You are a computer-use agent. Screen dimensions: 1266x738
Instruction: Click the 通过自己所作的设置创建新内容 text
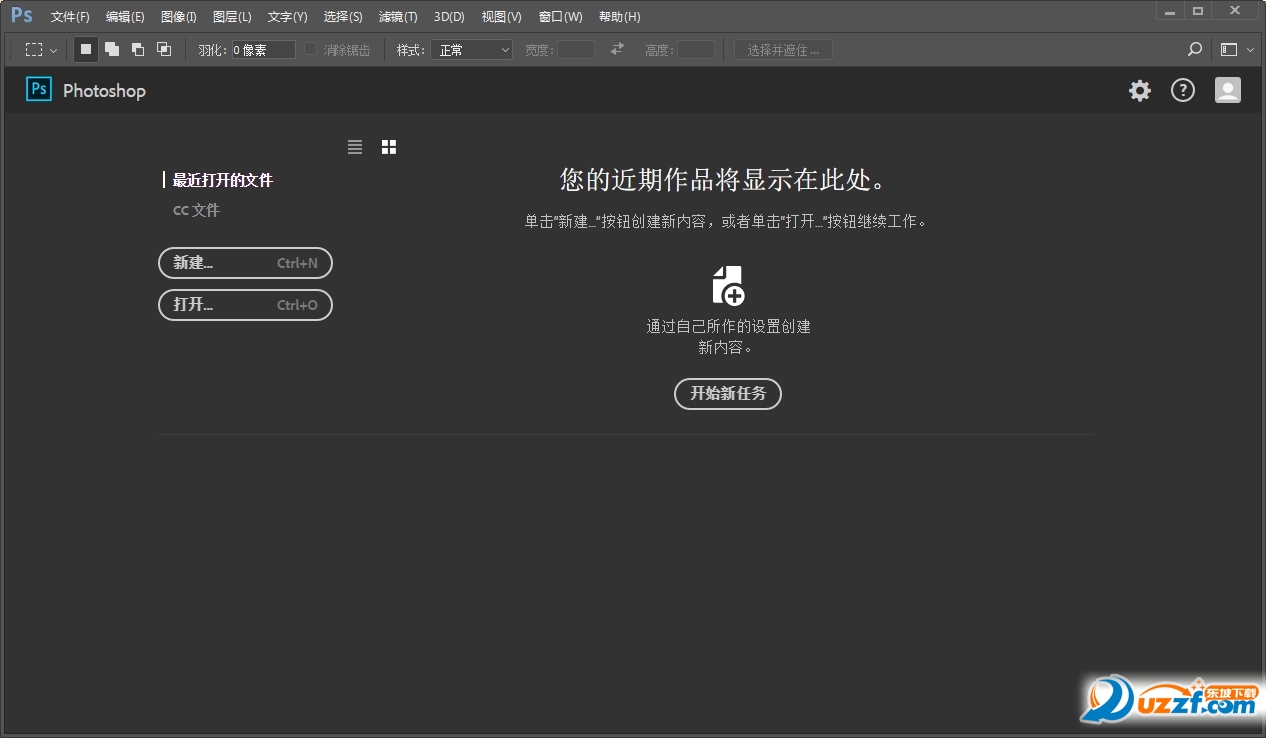(x=728, y=337)
